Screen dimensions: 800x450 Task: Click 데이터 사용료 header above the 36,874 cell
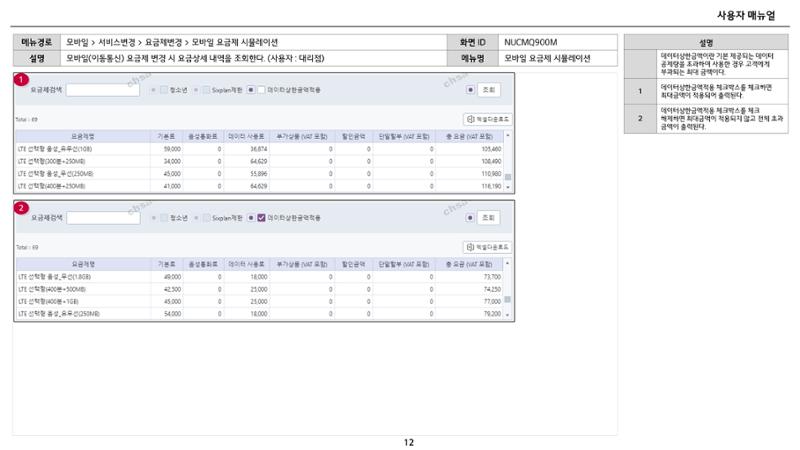246,136
